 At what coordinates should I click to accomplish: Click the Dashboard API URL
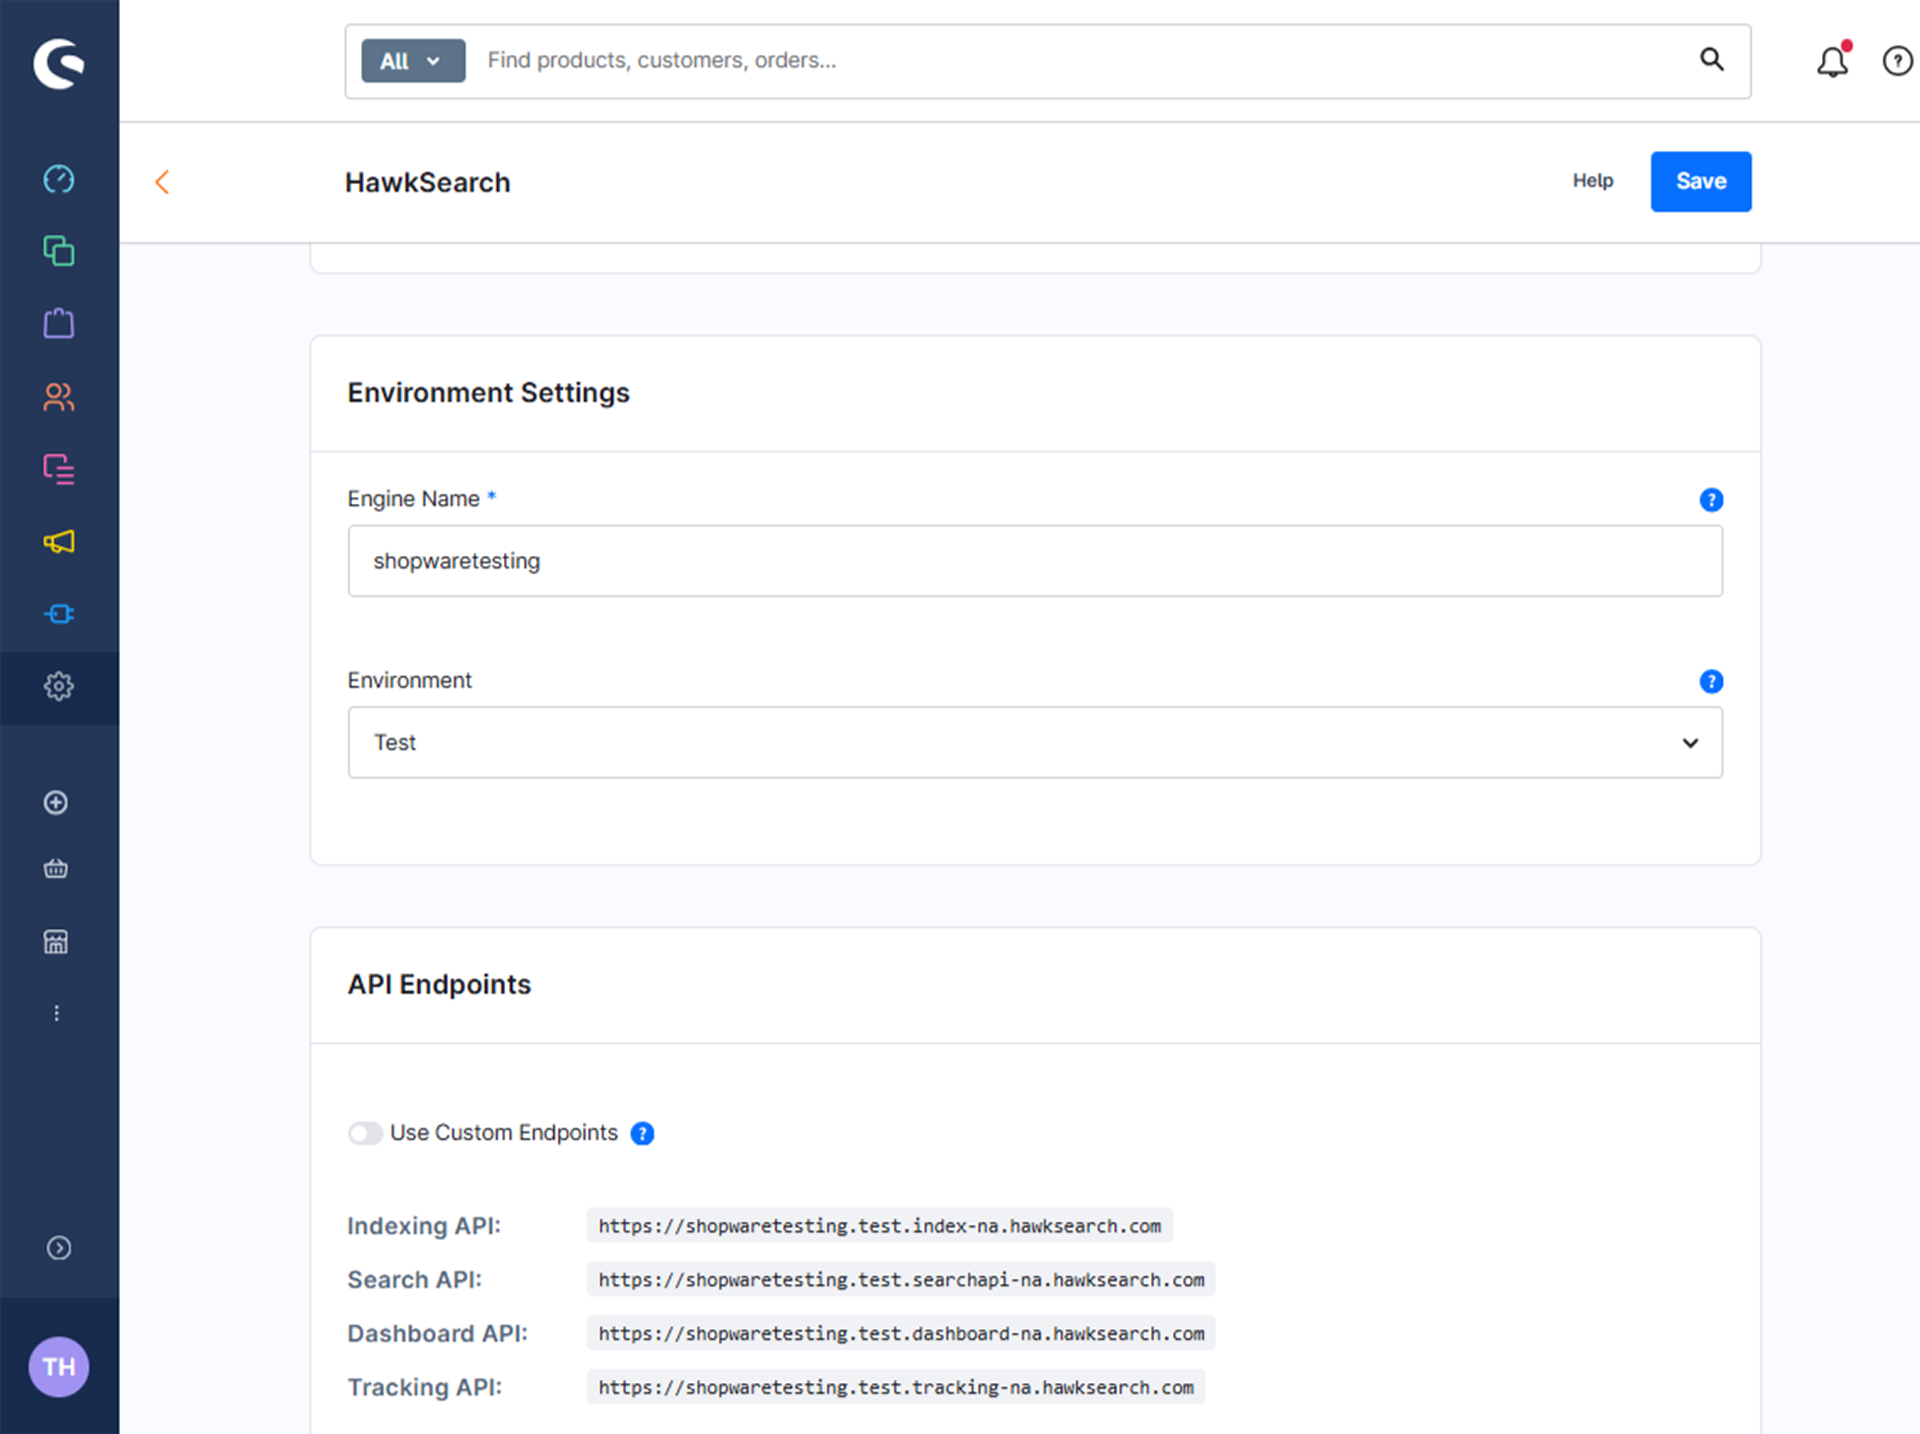point(901,1334)
